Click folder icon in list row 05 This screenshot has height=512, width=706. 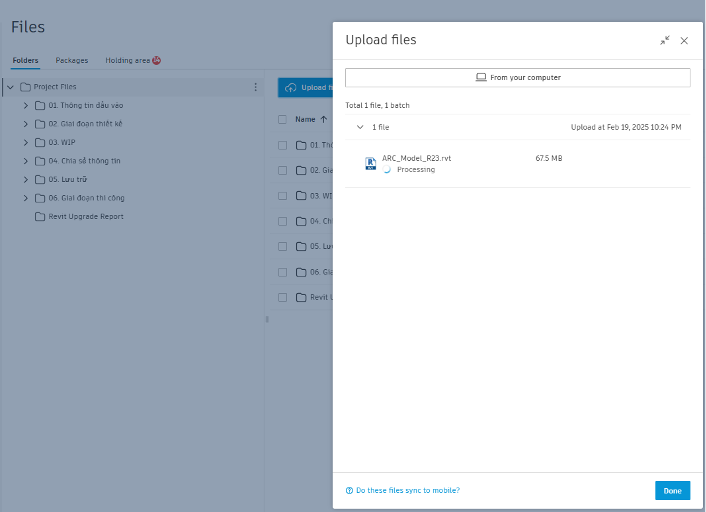click(x=301, y=246)
